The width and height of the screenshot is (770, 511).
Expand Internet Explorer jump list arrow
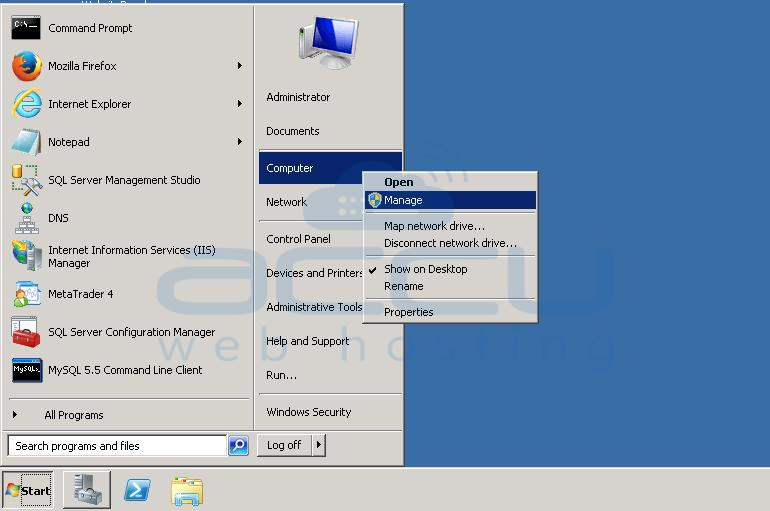[240, 104]
